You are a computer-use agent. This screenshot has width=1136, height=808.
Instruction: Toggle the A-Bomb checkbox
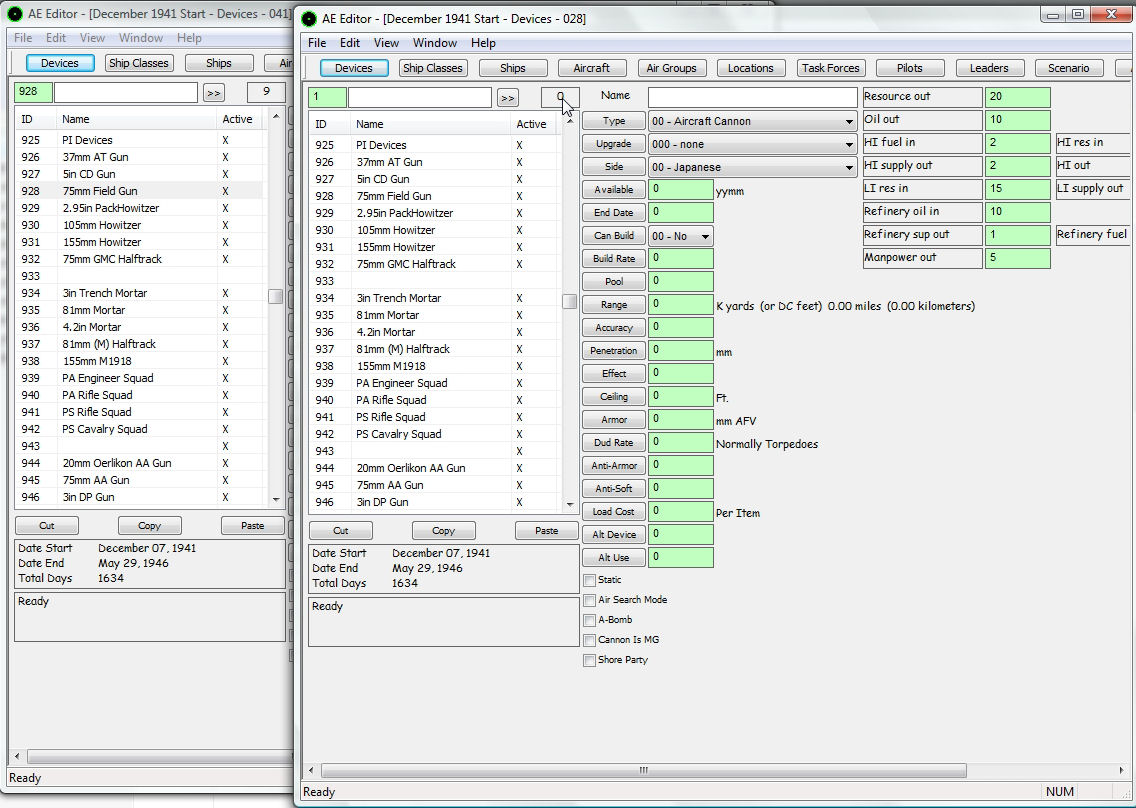coord(590,620)
